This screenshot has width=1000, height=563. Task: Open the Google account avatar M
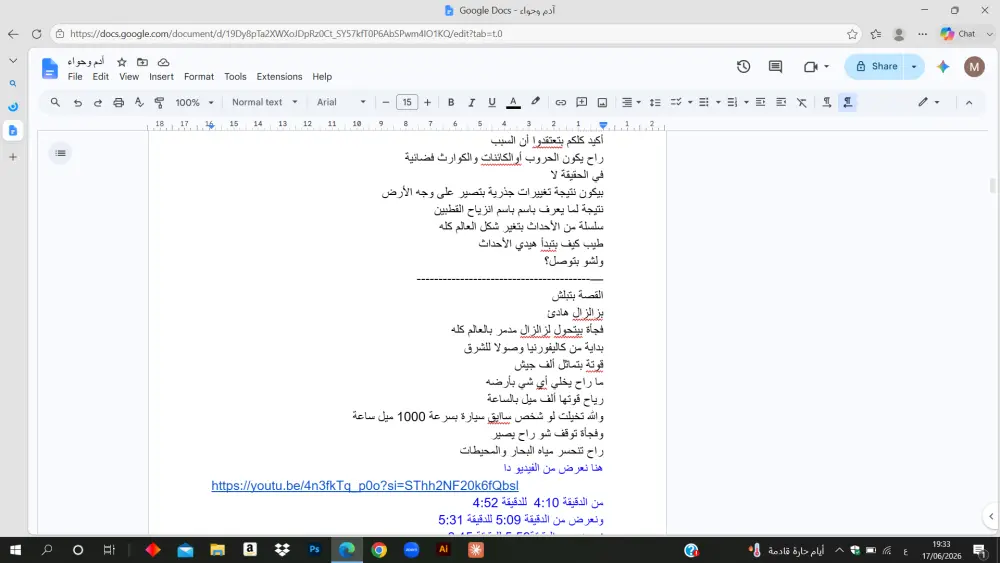[974, 66]
